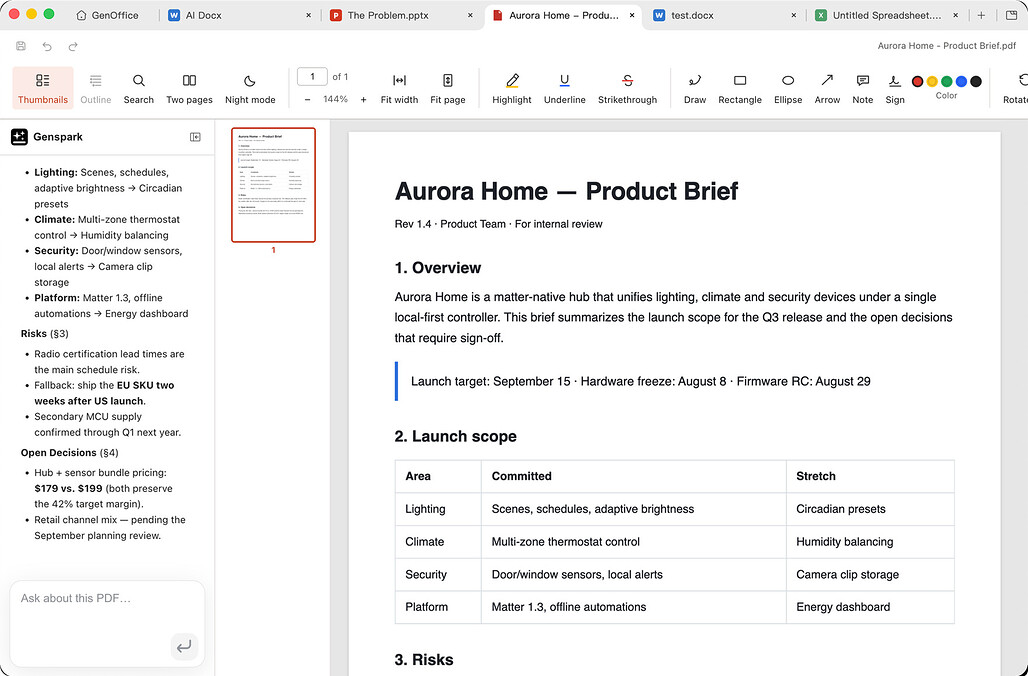Switch to the GenOffice tab

click(x=108, y=15)
